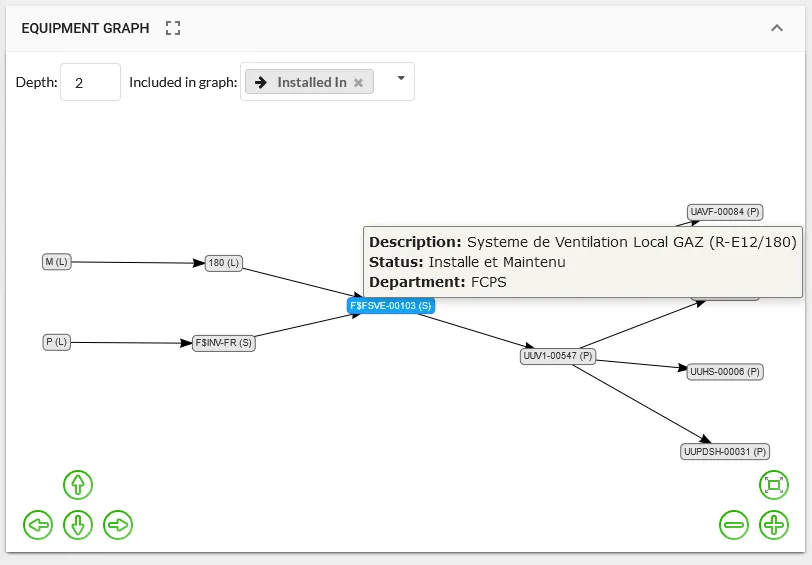Zoom out of the graph
The height and width of the screenshot is (565, 812).
point(734,525)
